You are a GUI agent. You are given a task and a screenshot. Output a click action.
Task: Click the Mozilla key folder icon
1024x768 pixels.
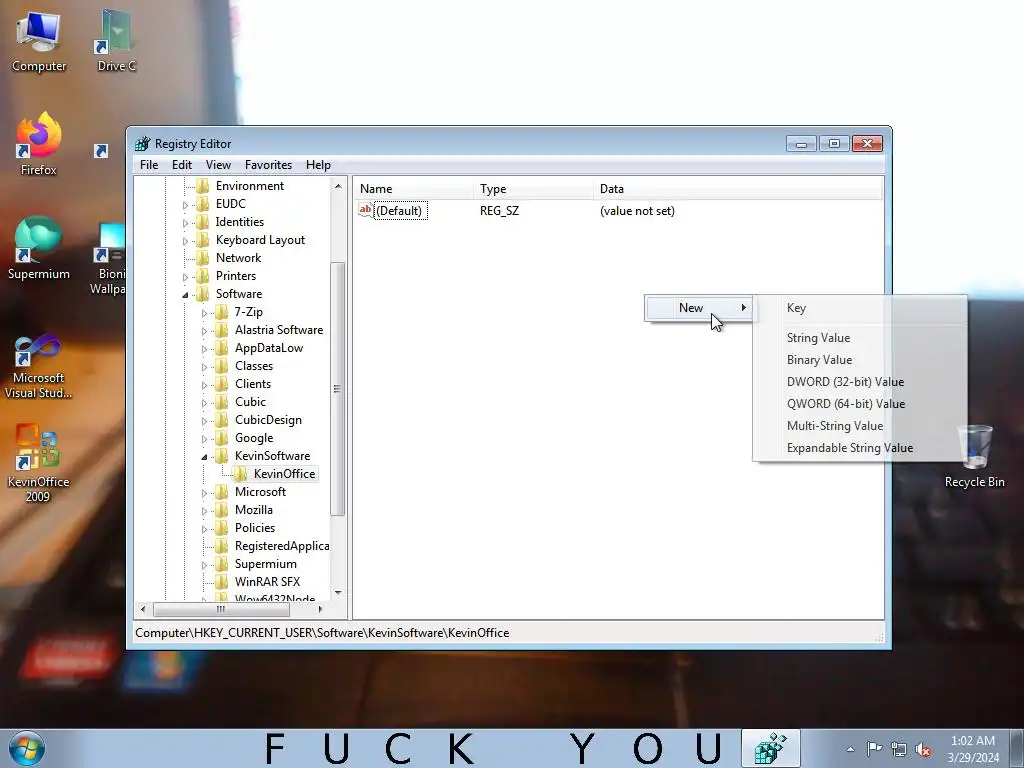pyautogui.click(x=222, y=509)
